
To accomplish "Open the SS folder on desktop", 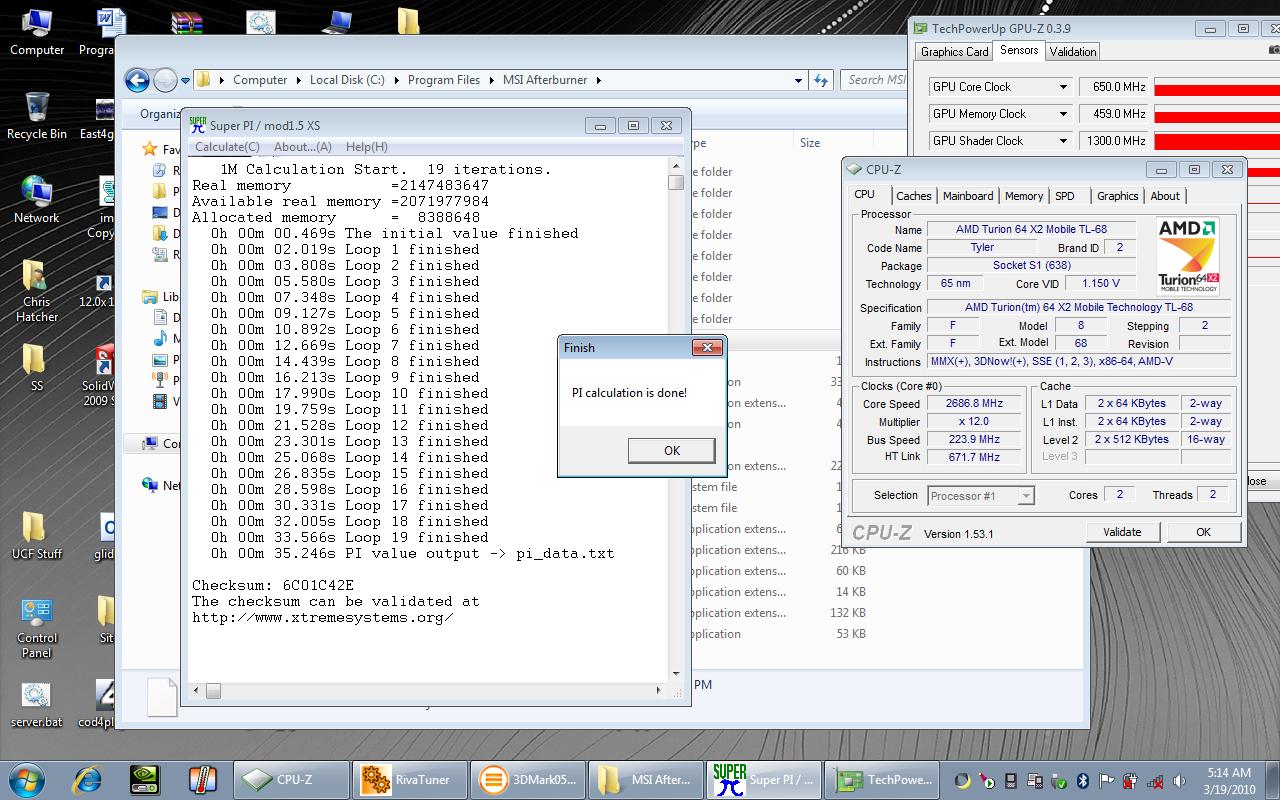I will tap(37, 368).
